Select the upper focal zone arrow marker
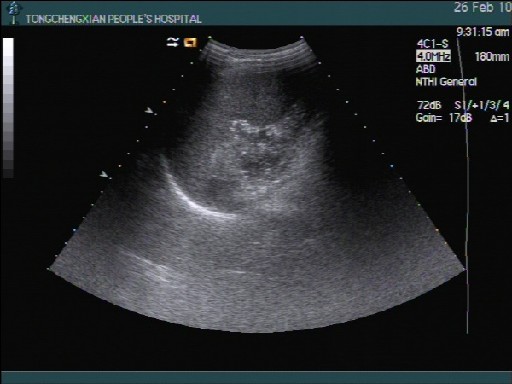This screenshot has height=384, width=512. coord(149,110)
